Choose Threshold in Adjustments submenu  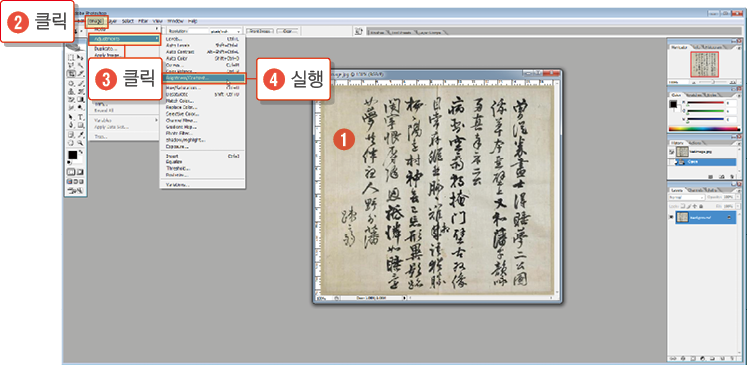pyautogui.click(x=203, y=168)
